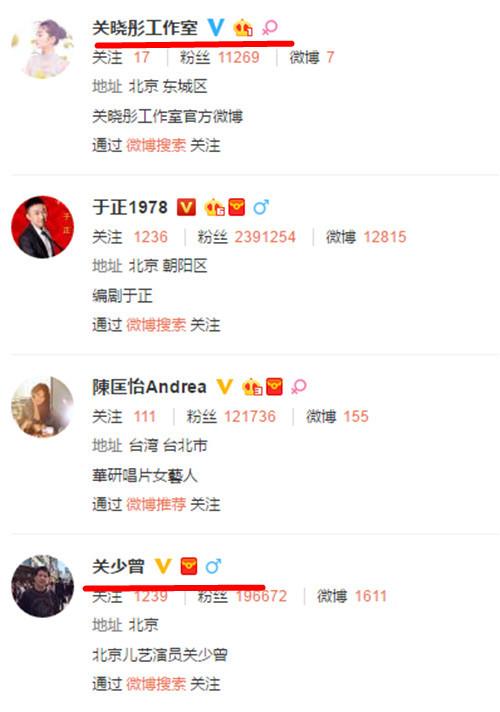Click red envelope icon next to 于正1978

237,208
